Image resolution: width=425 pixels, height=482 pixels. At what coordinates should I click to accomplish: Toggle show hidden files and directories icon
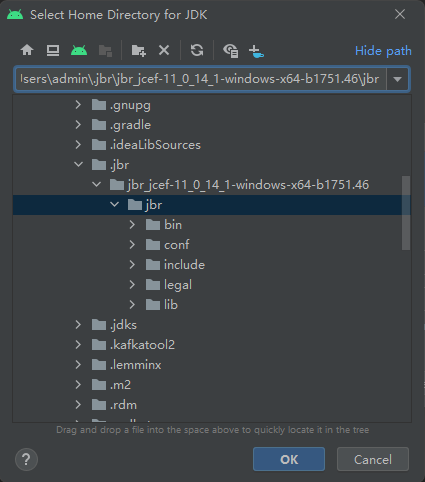pos(230,51)
